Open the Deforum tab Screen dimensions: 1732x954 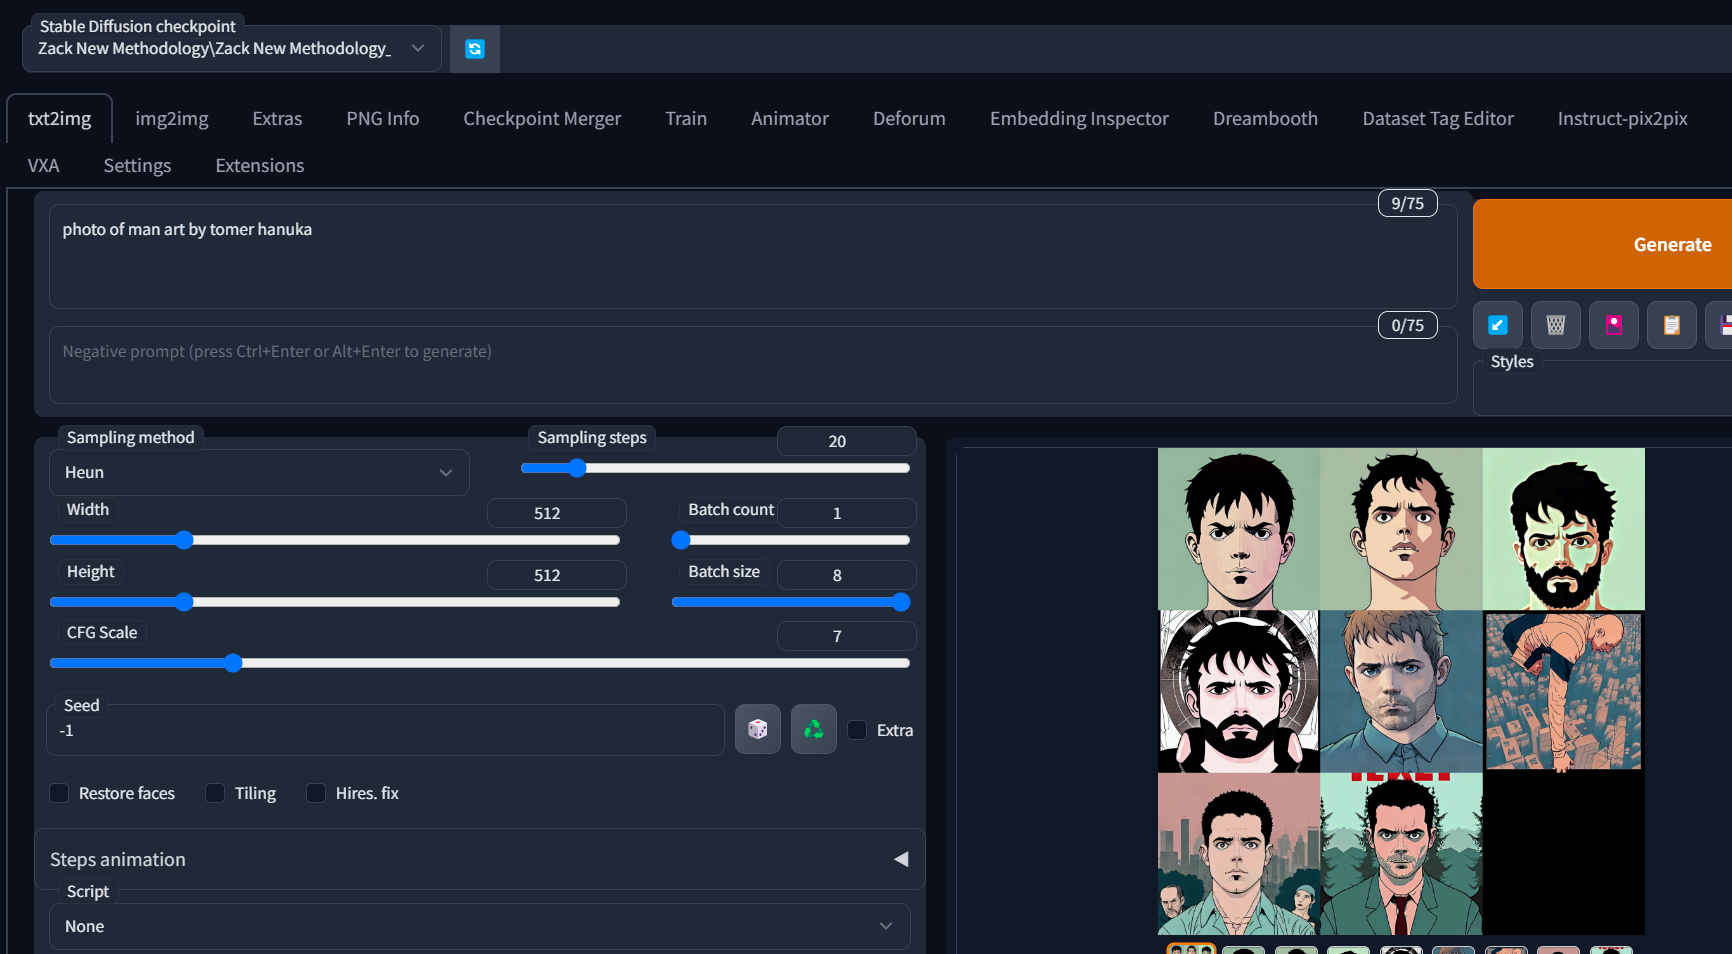[x=909, y=119]
